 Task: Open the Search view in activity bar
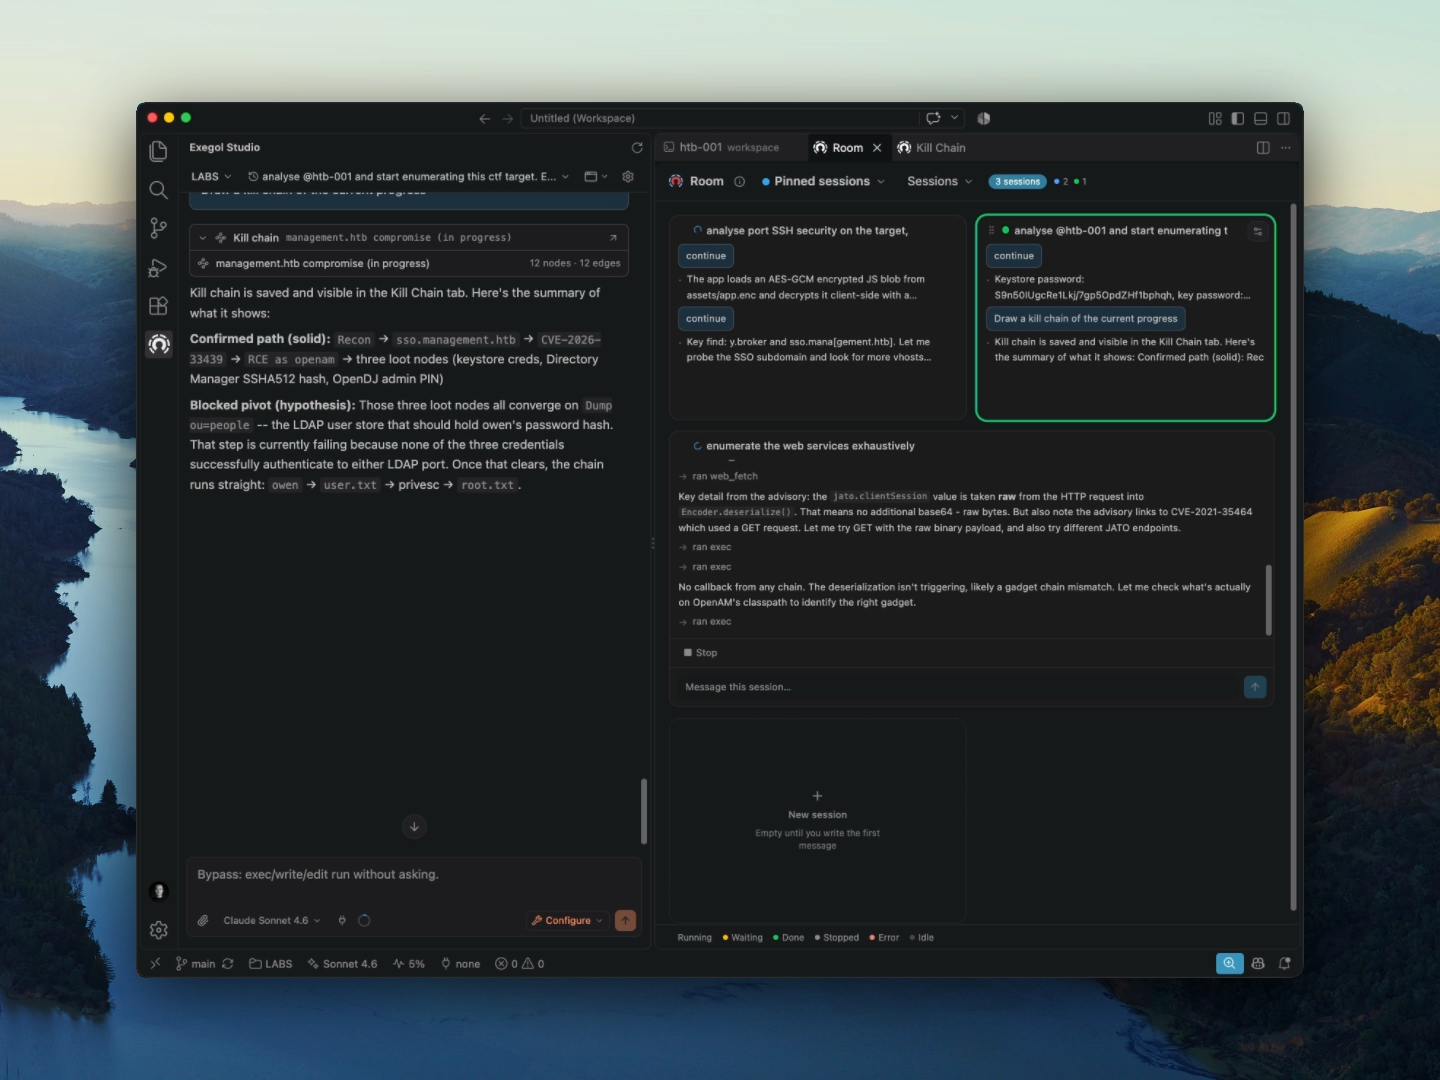[158, 190]
